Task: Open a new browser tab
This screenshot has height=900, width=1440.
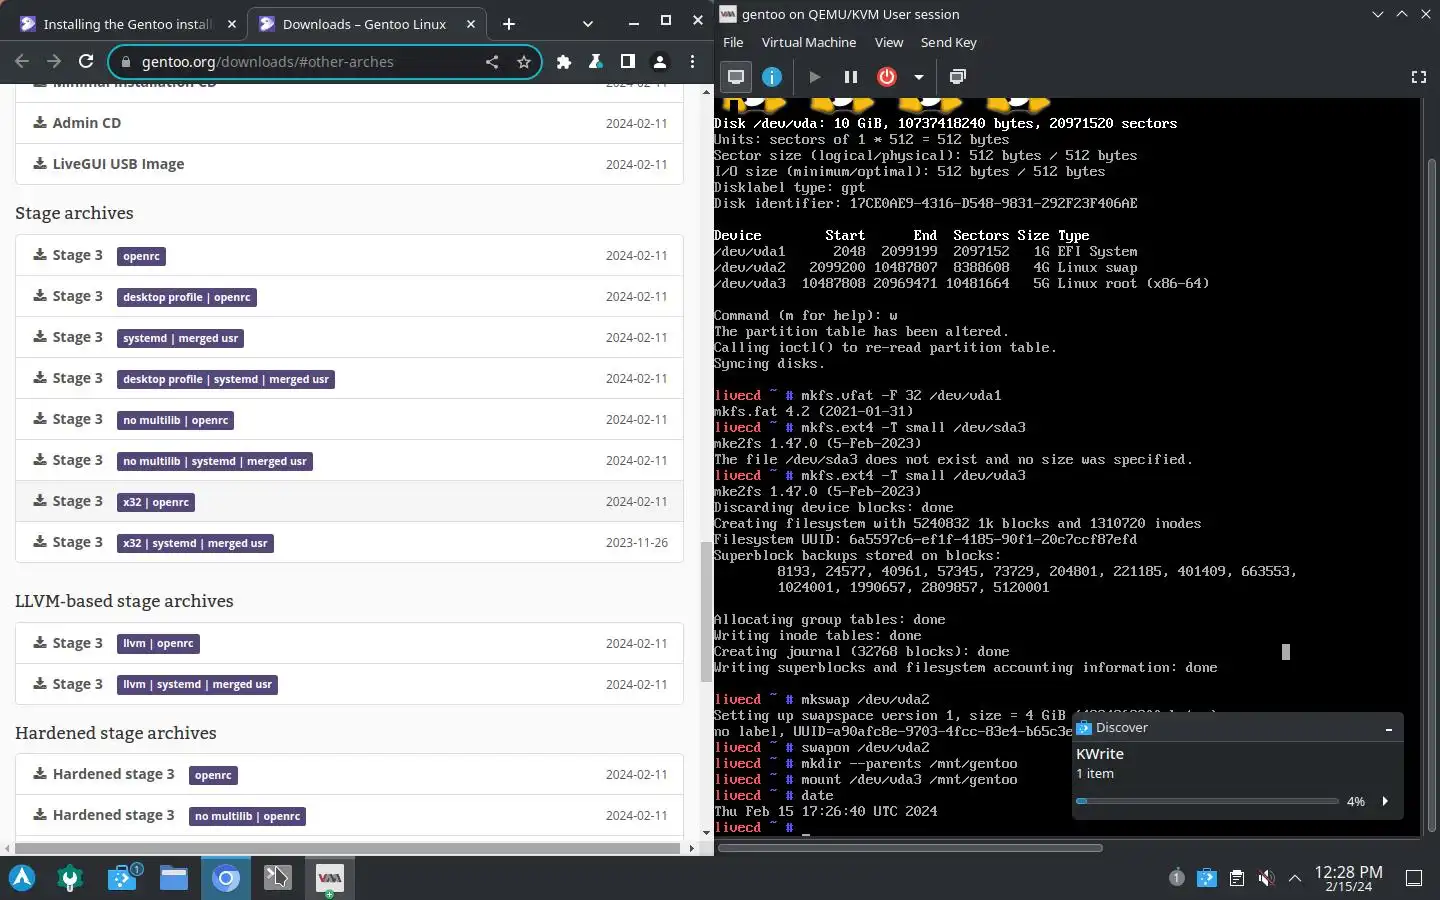Action: [509, 24]
